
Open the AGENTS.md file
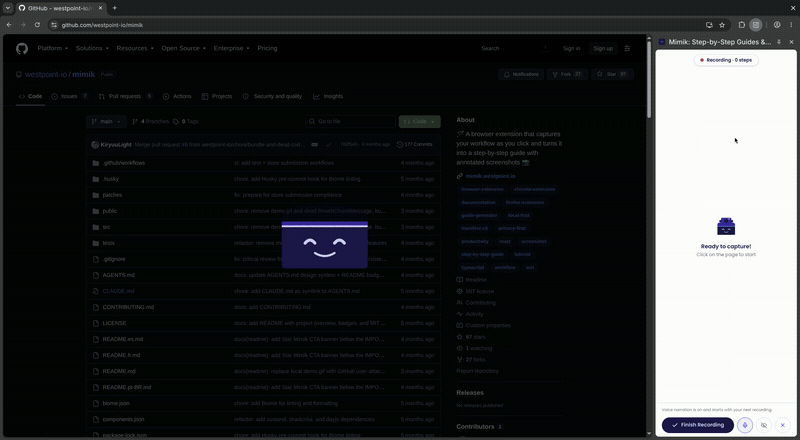pos(118,275)
